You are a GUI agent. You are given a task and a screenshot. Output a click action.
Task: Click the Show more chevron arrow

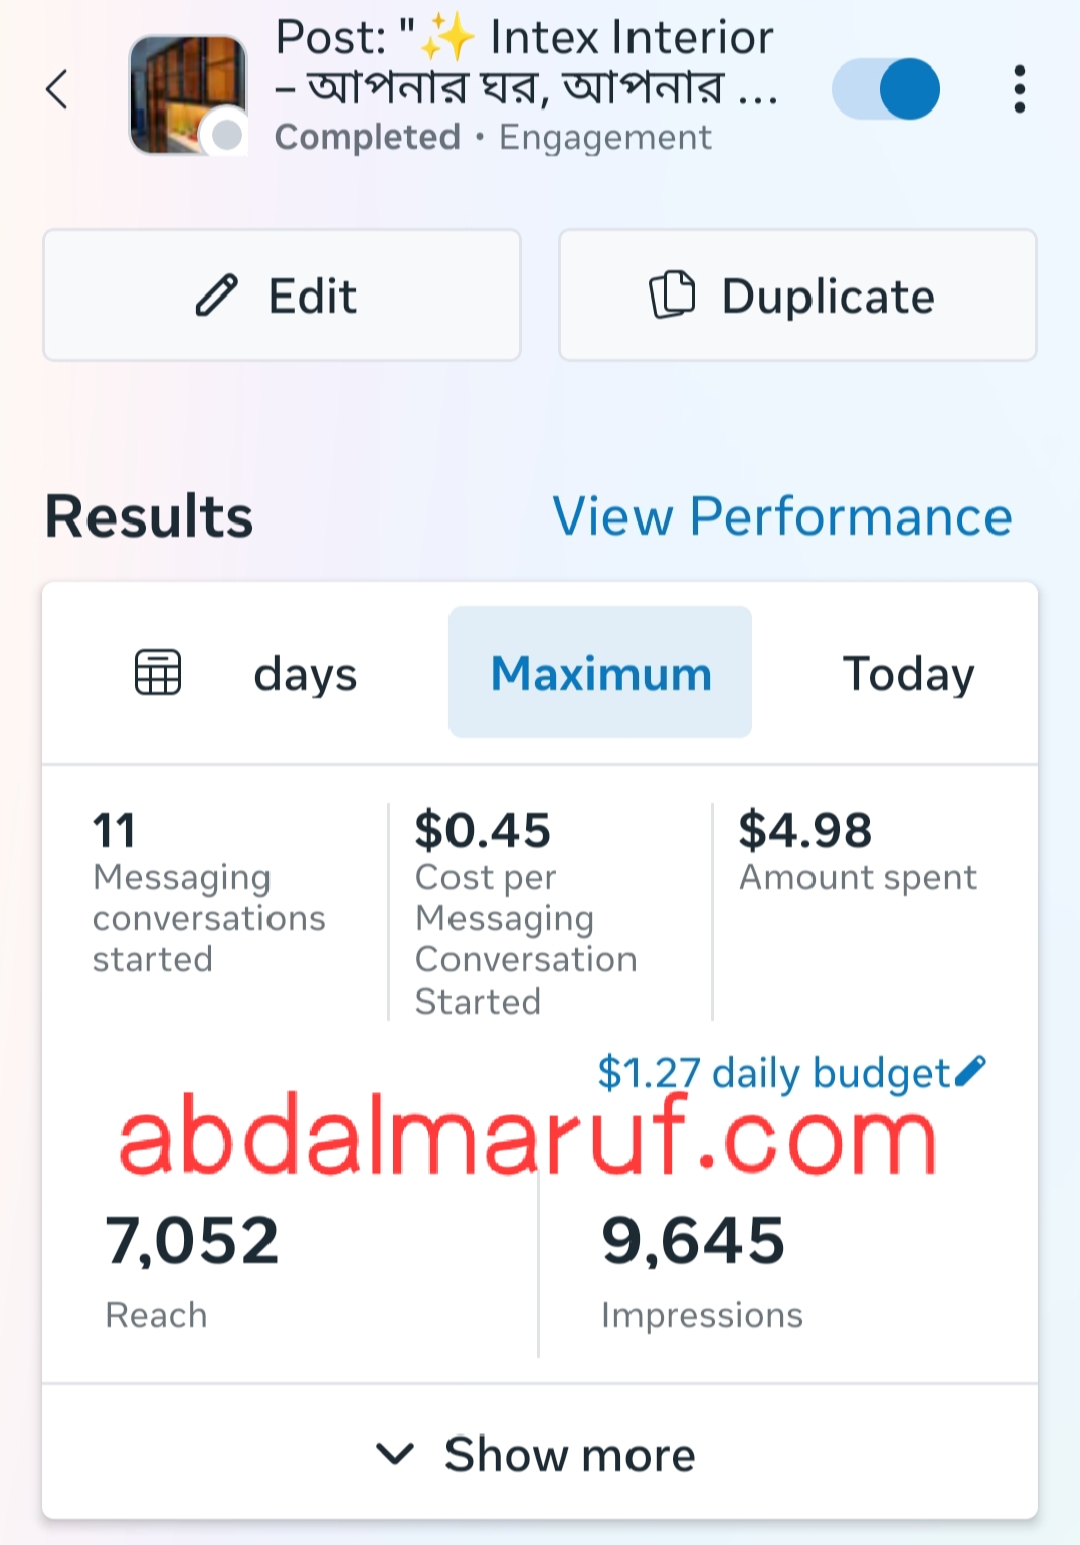pos(395,1454)
